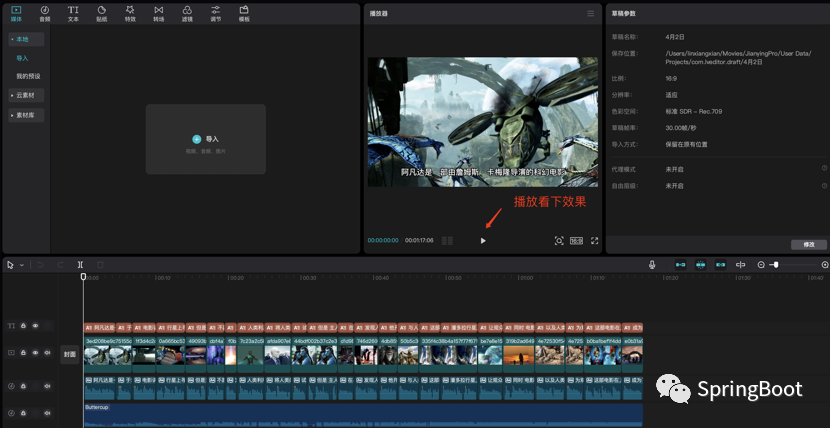Select the first video clip 3ed208be9c75155c
This screenshot has width=830, height=428.
107,355
